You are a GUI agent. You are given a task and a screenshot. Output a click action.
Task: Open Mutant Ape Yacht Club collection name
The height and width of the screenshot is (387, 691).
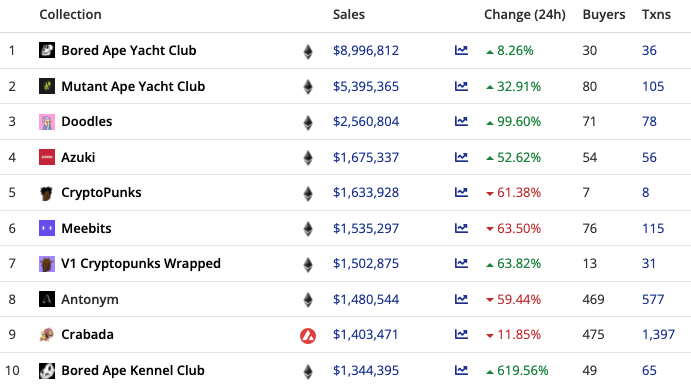[x=133, y=86]
